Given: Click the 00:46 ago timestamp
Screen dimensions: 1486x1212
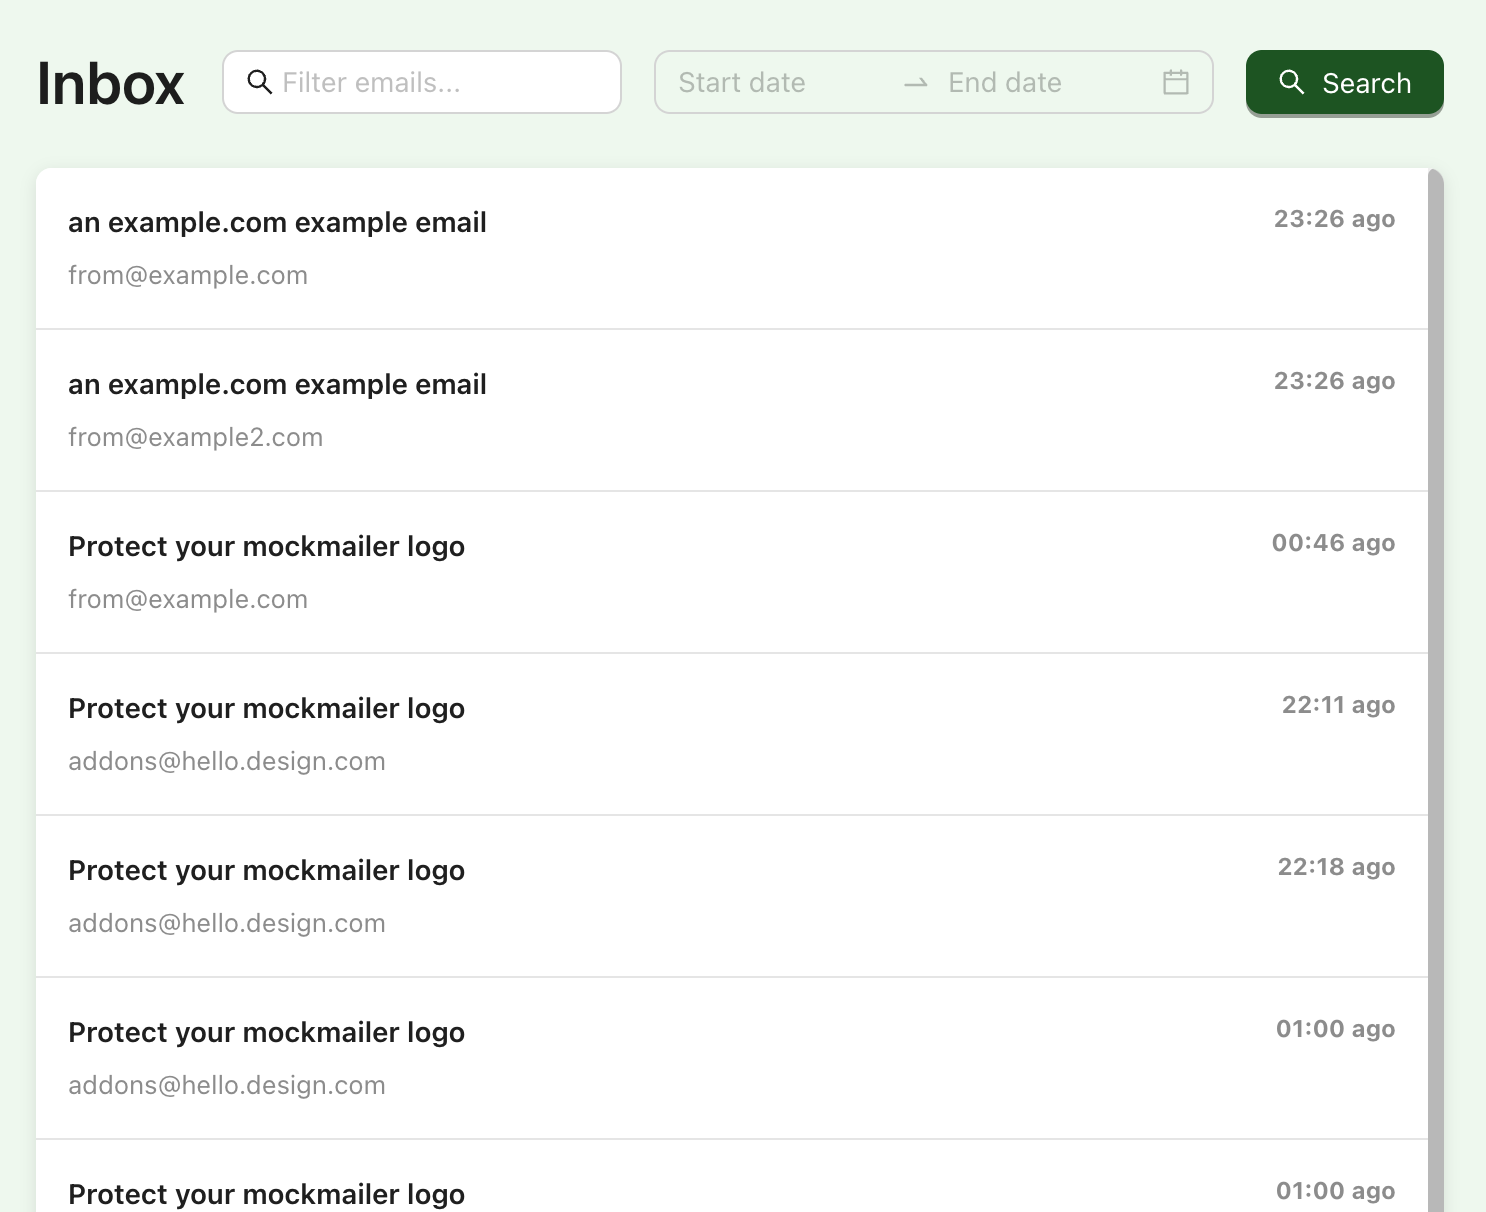Looking at the screenshot, I should coord(1333,543).
